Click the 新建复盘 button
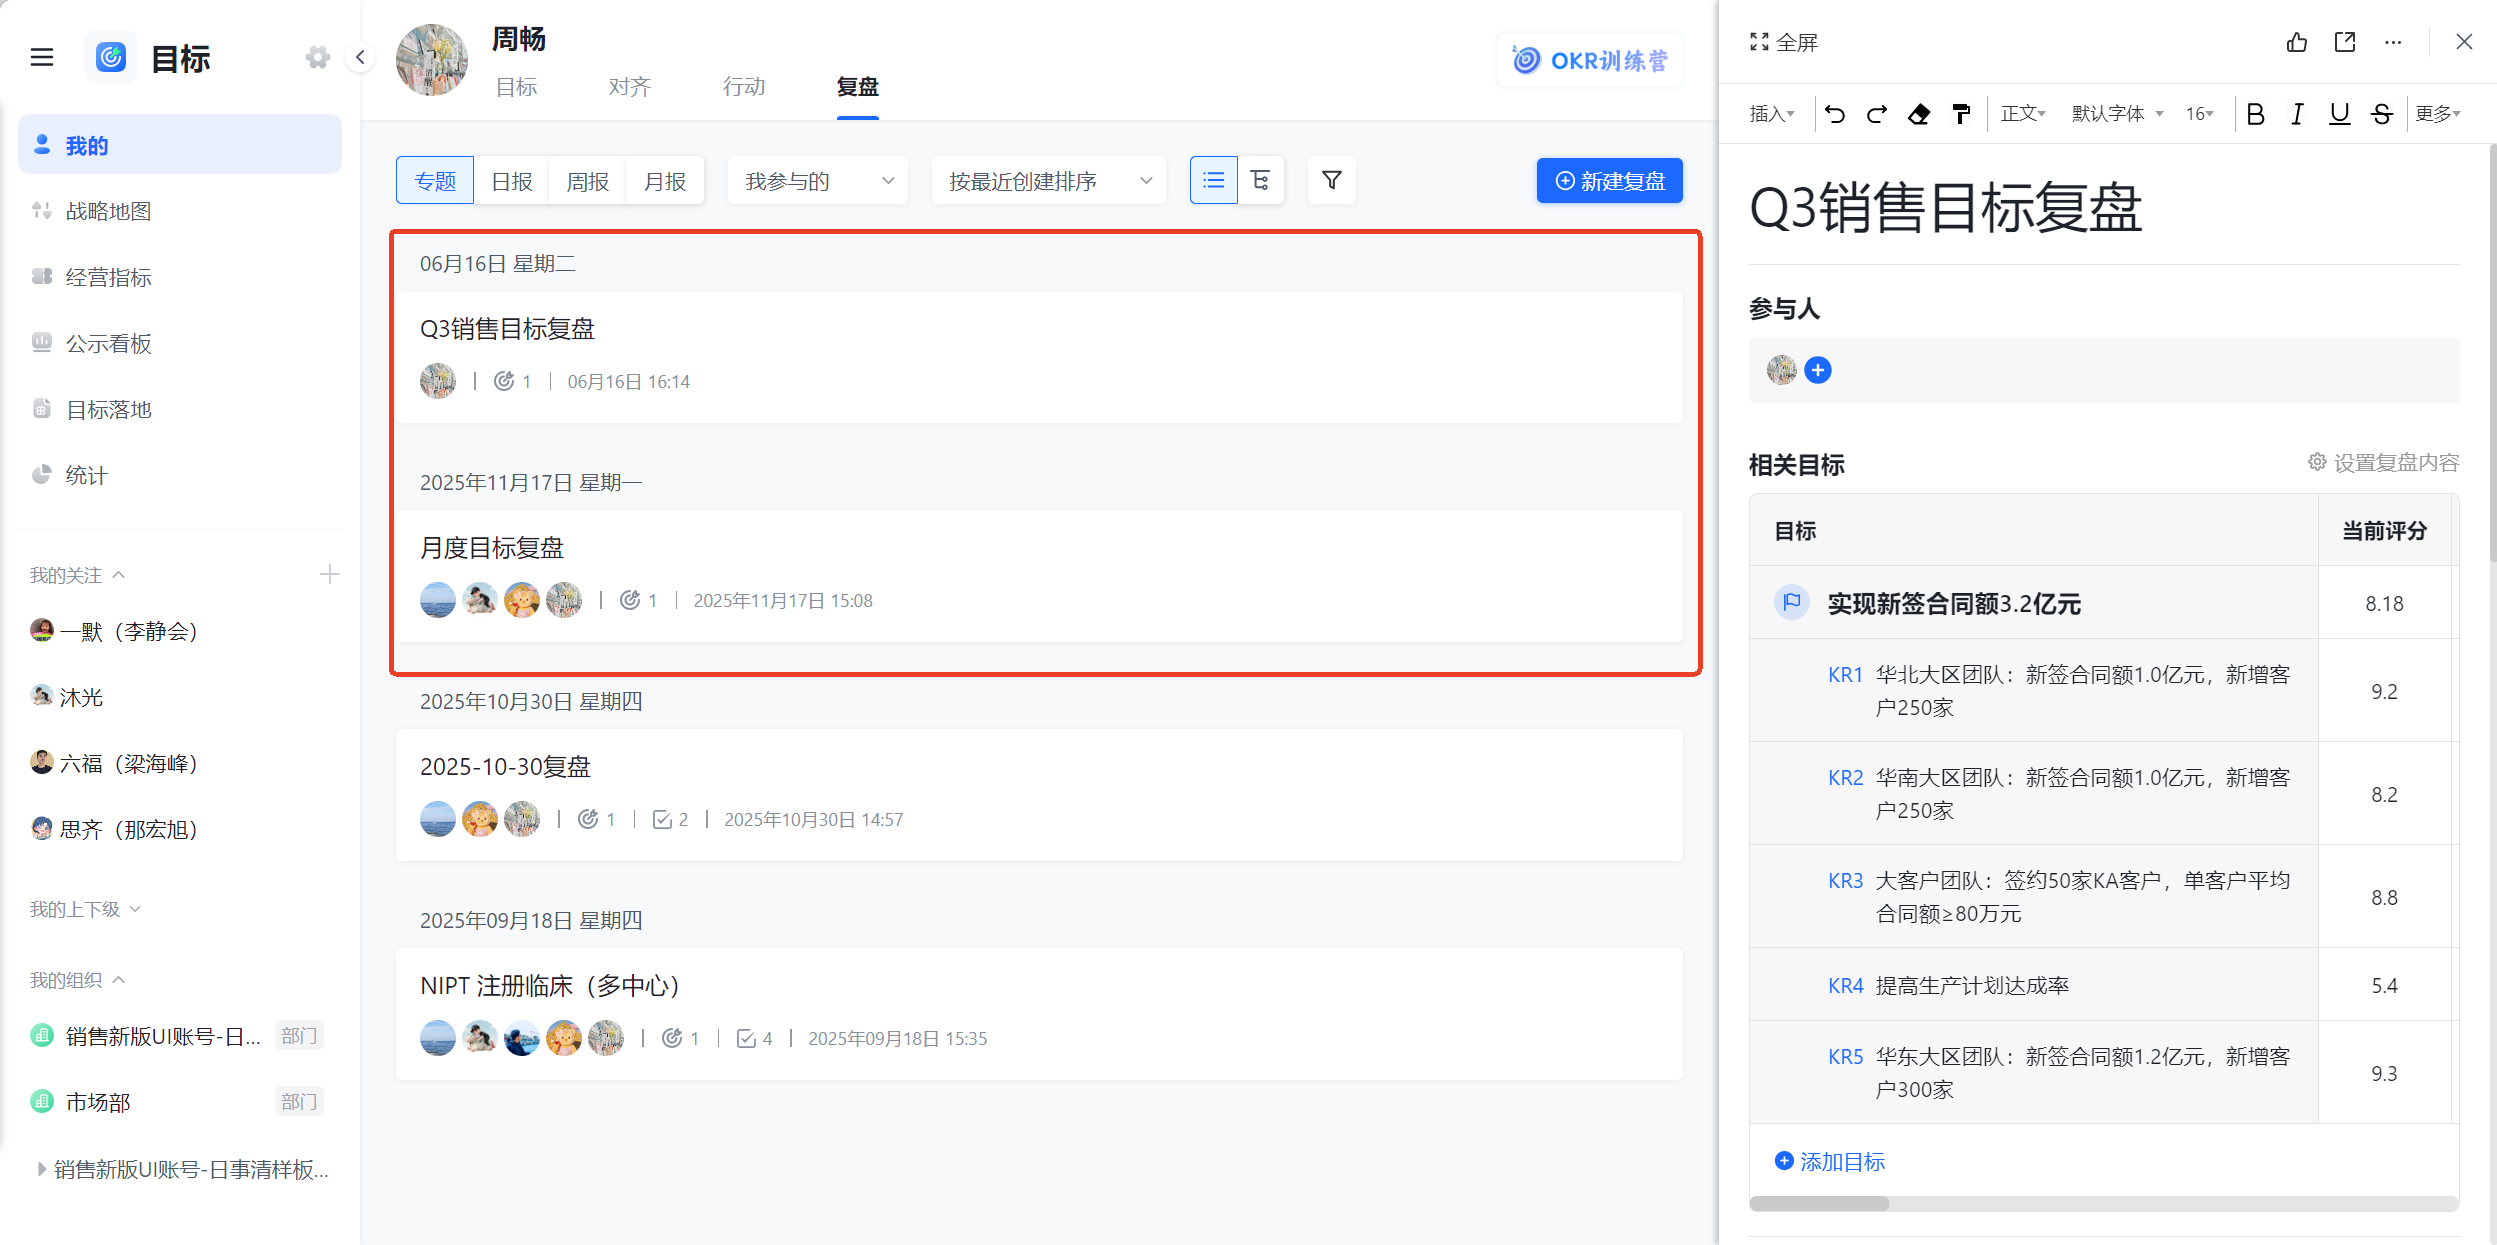Image resolution: width=2497 pixels, height=1245 pixels. pos(1610,181)
